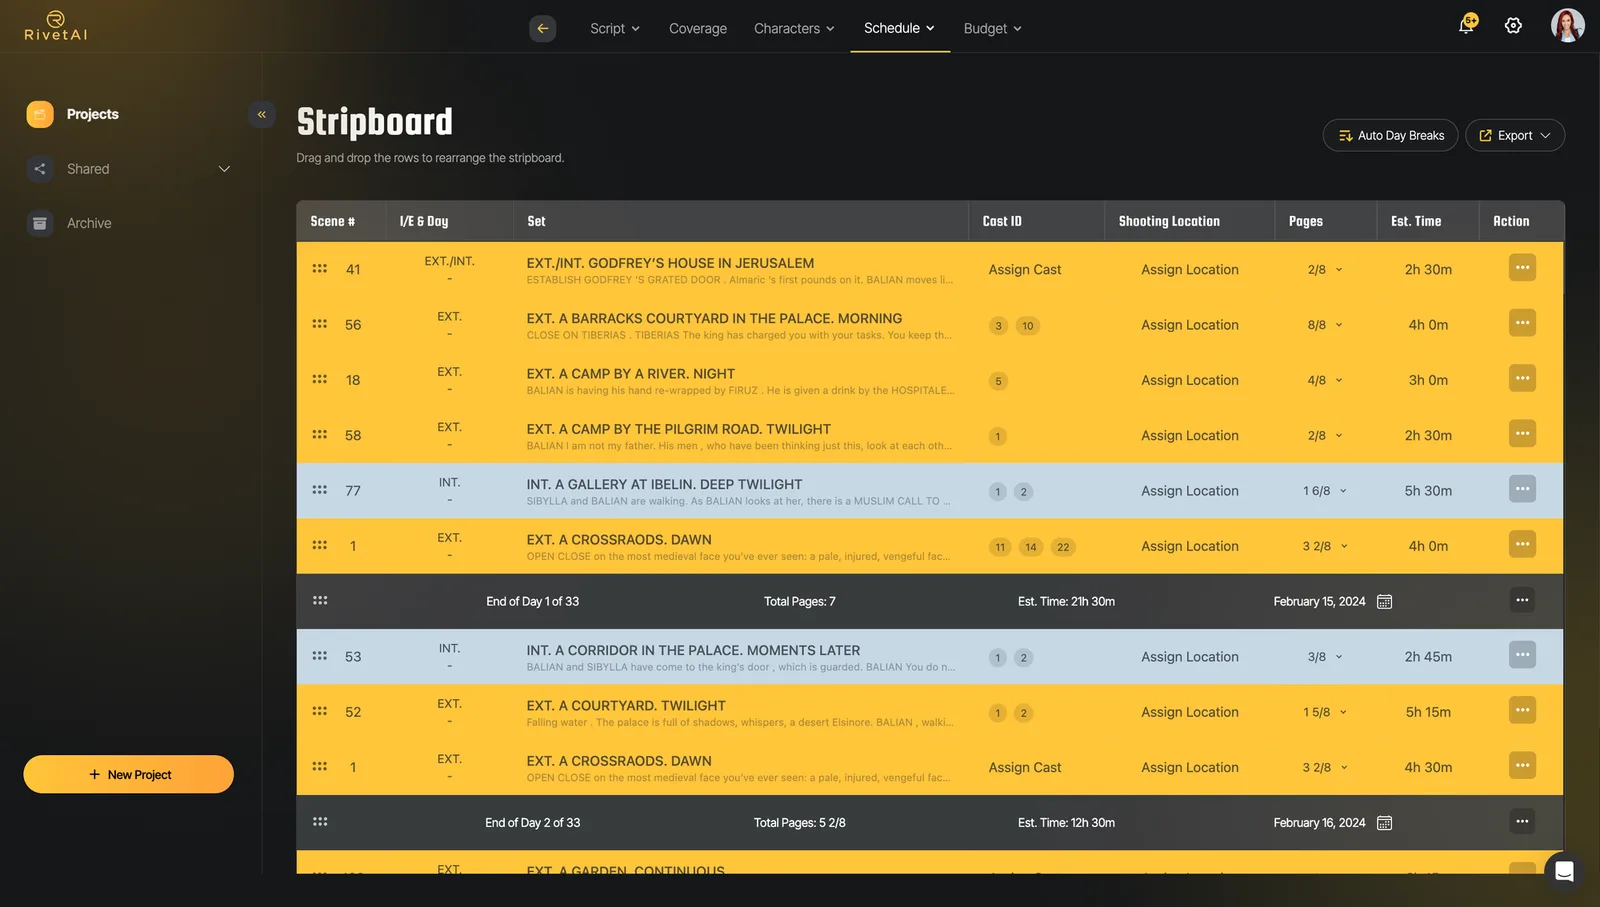Screen dimensions: 1600x907
Task: Open calendar icon beside February 16, 2024
Action: point(1384,823)
